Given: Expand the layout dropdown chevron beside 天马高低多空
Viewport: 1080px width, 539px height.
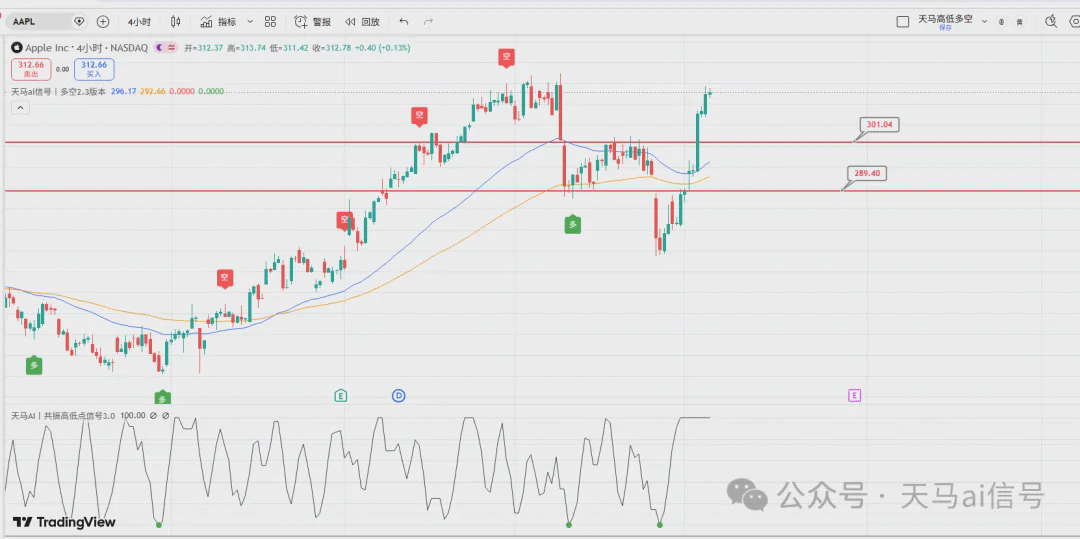Looking at the screenshot, I should coord(984,21).
